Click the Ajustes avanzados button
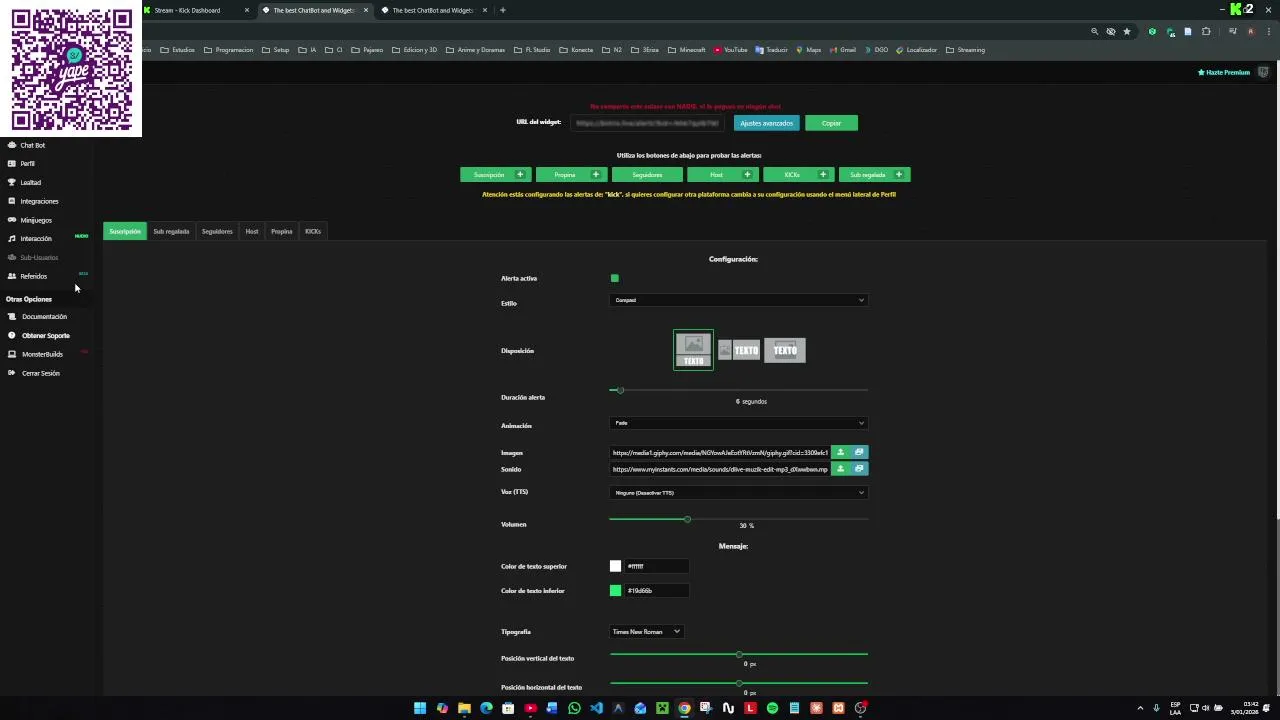 point(766,123)
